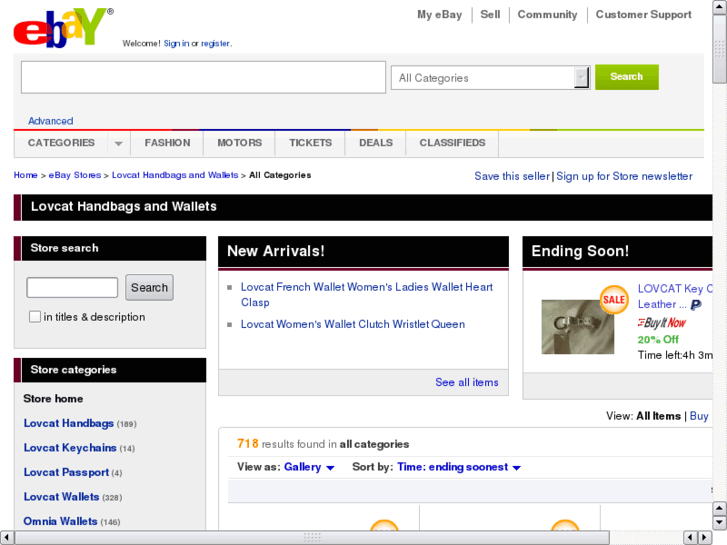
Task: Click 'All Items' view text
Action: (x=658, y=416)
